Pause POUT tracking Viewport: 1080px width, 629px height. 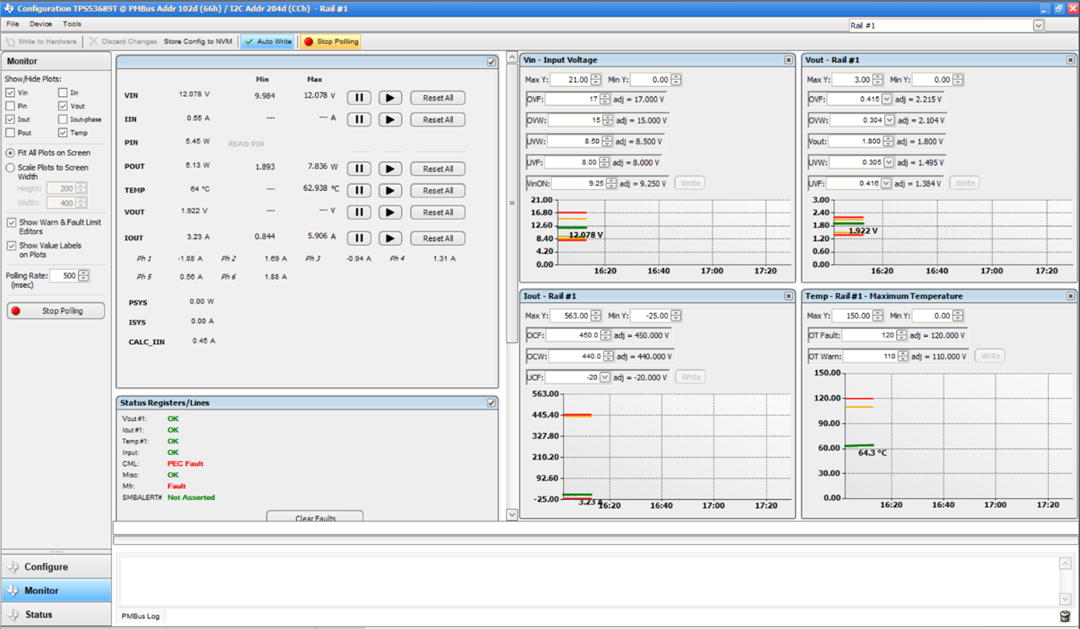coord(359,169)
